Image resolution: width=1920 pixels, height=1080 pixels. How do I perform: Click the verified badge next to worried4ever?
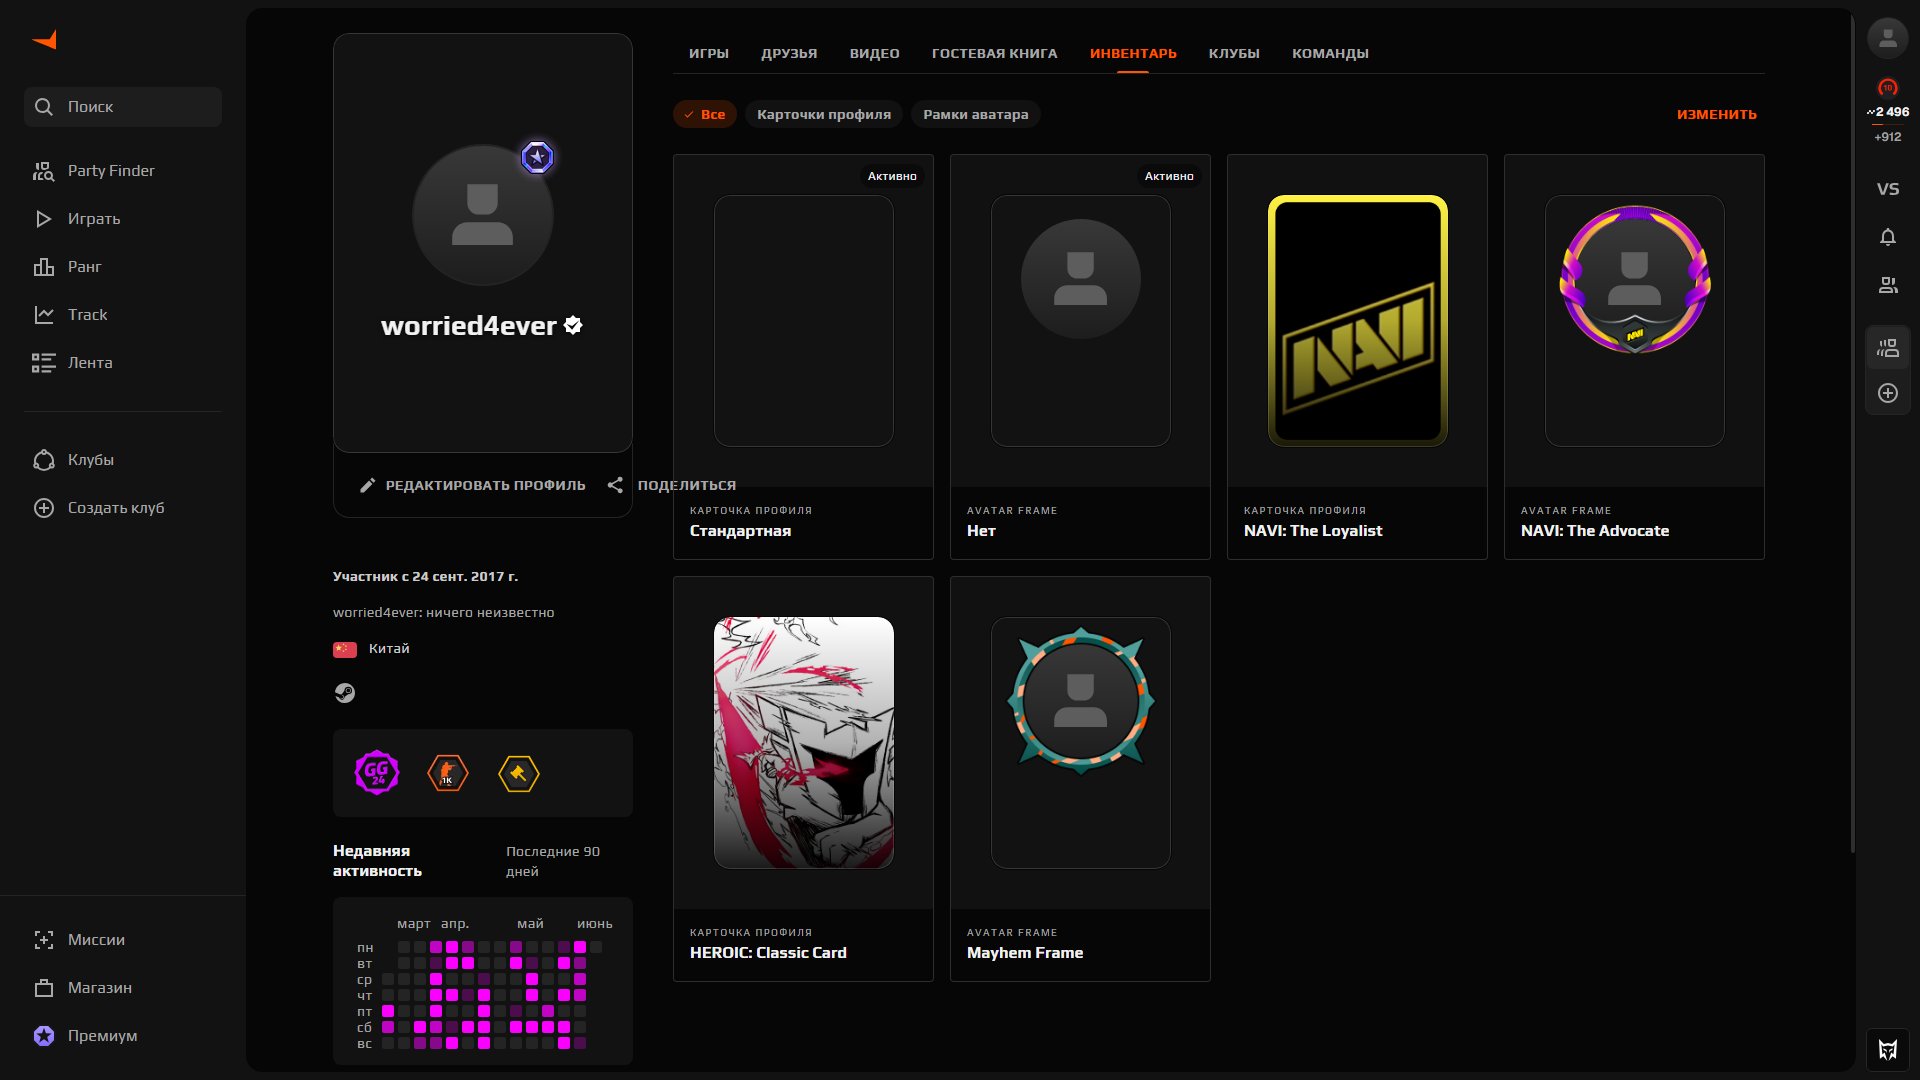pos(573,325)
